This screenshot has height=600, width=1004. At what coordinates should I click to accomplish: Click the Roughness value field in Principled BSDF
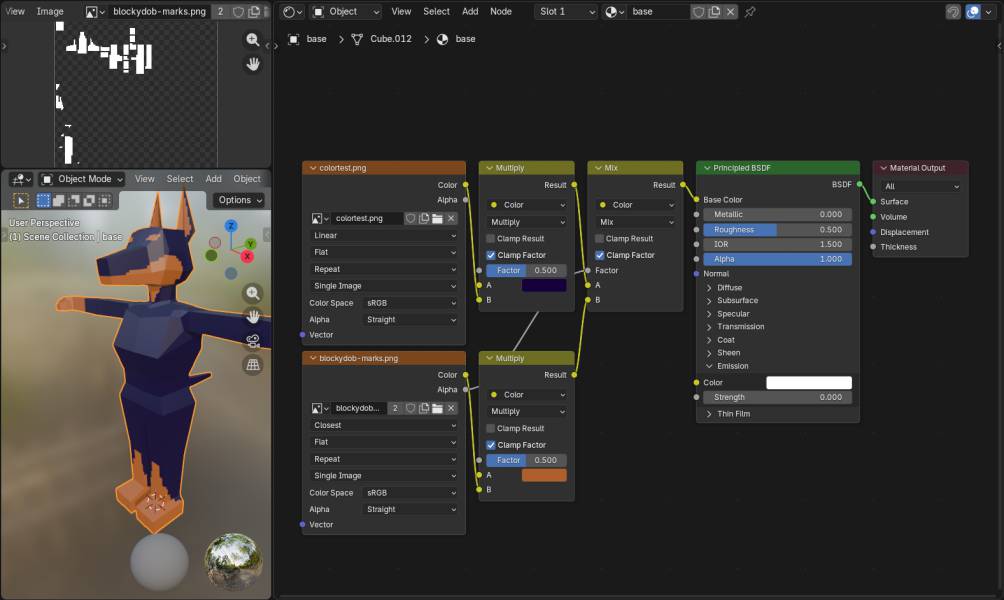tap(778, 229)
